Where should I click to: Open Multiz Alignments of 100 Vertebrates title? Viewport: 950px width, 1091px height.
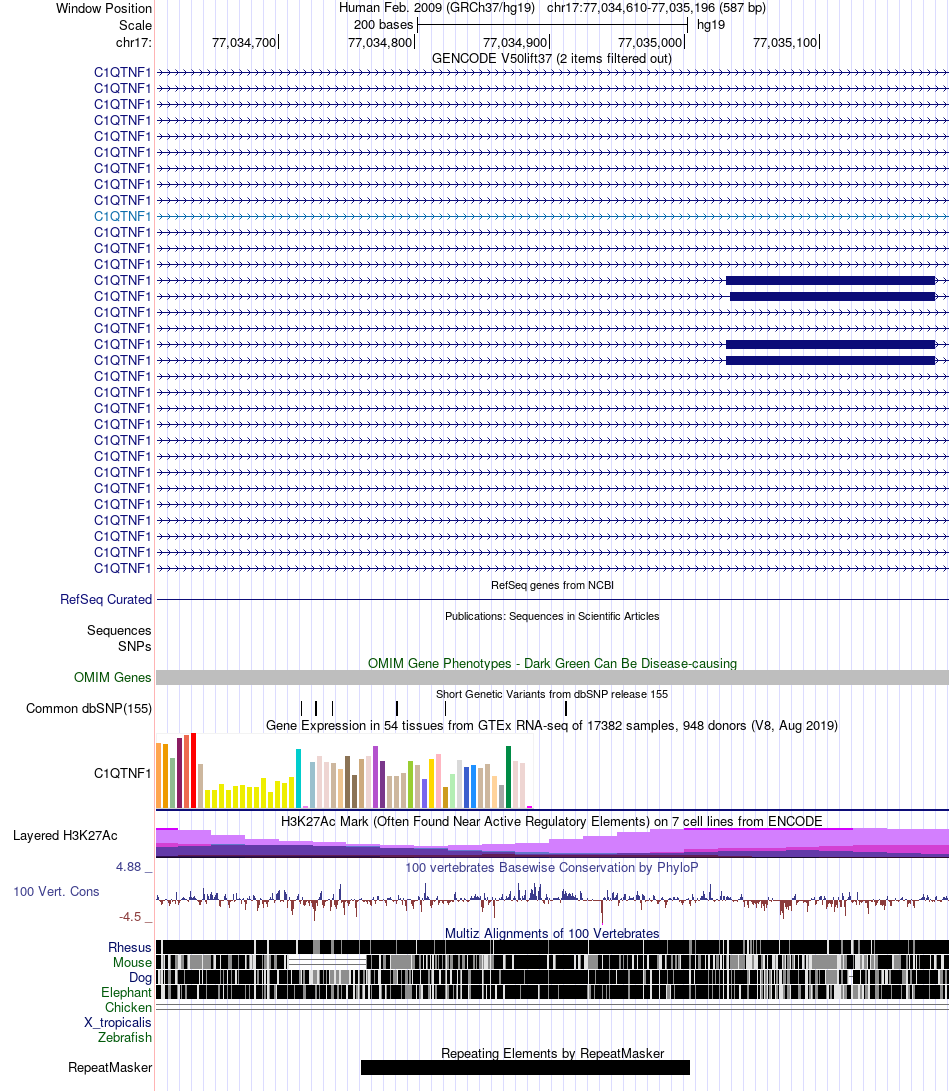(x=552, y=933)
